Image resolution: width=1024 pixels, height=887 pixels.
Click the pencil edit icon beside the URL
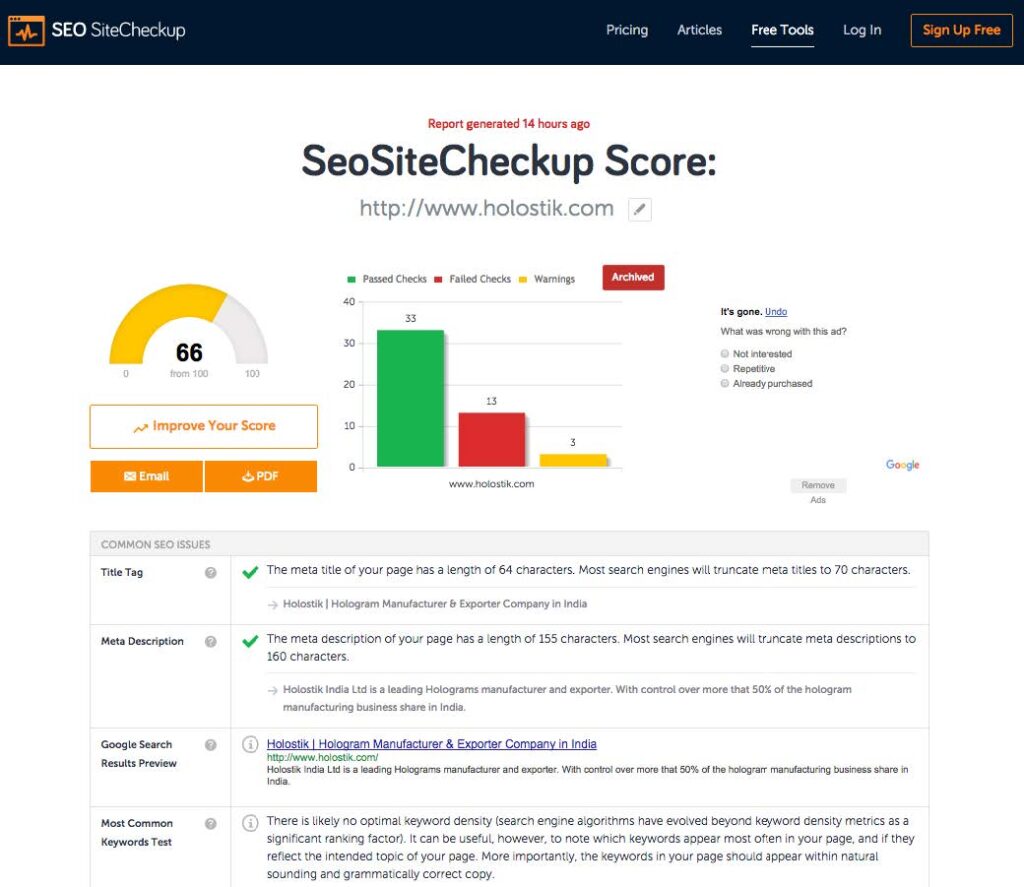[x=639, y=210]
